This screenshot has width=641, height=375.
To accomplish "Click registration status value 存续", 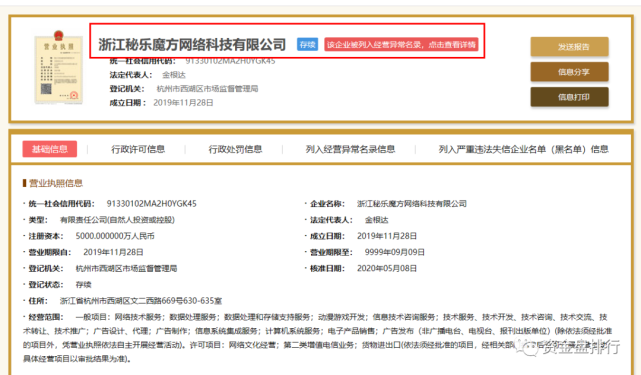I will (83, 284).
